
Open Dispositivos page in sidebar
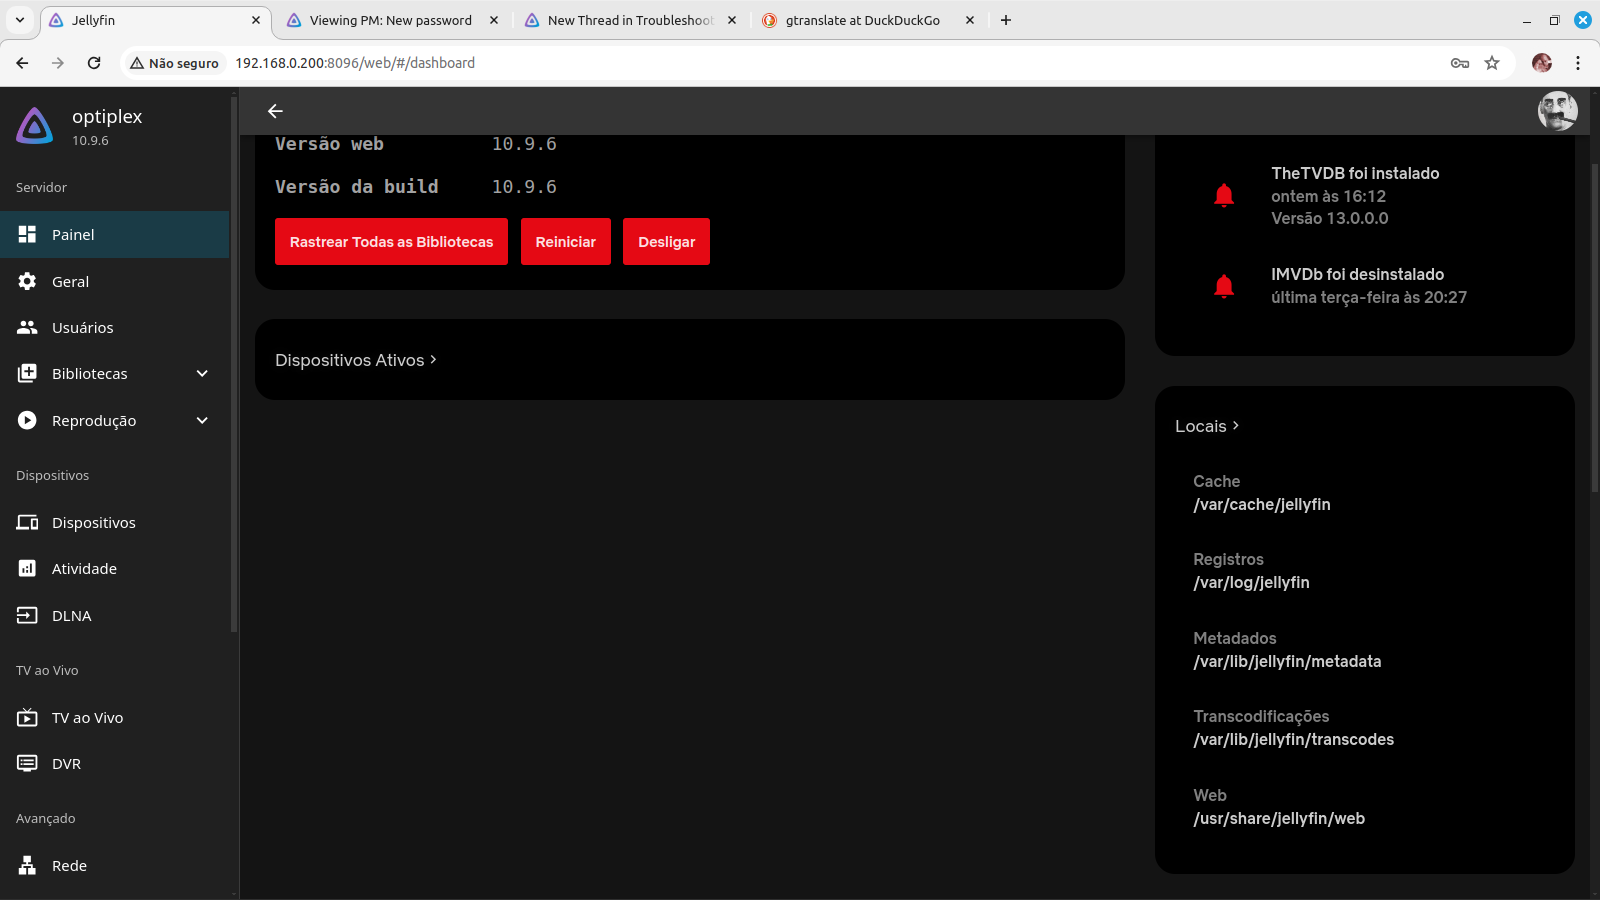[93, 523]
